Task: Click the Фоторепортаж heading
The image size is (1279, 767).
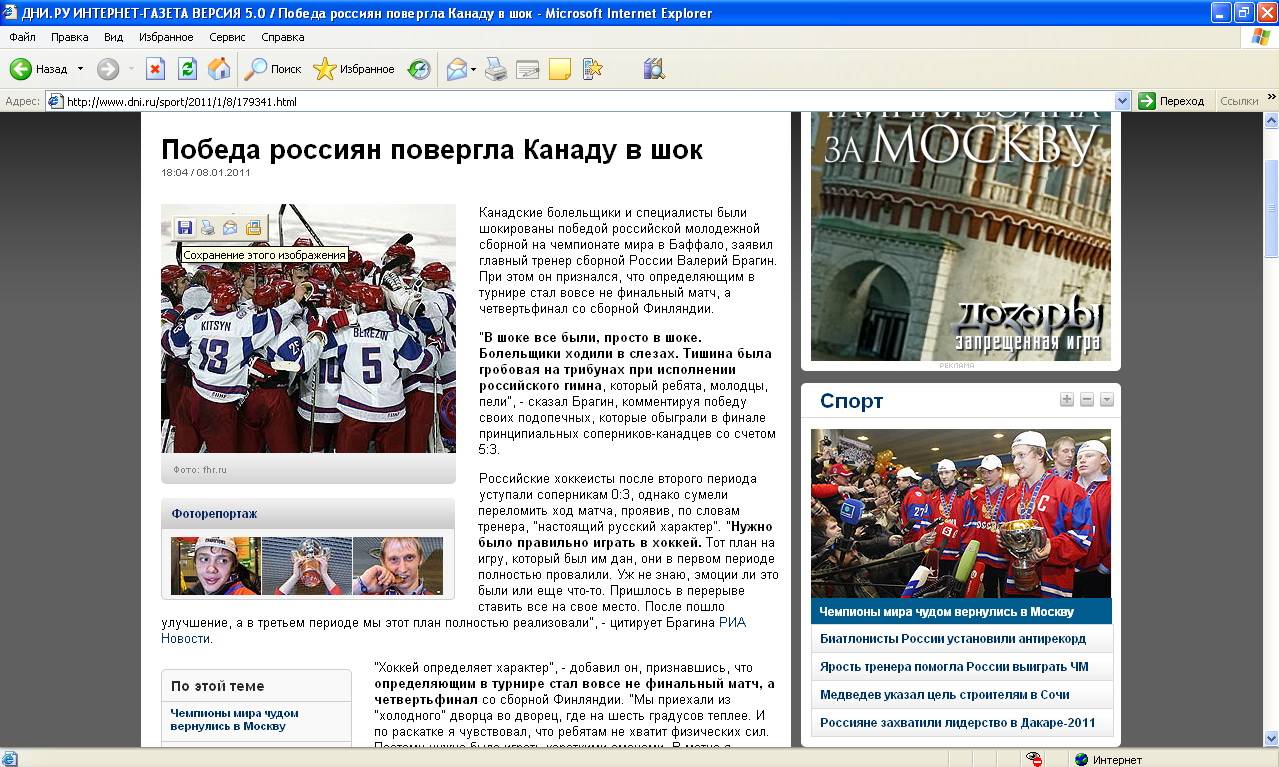Action: click(x=214, y=514)
